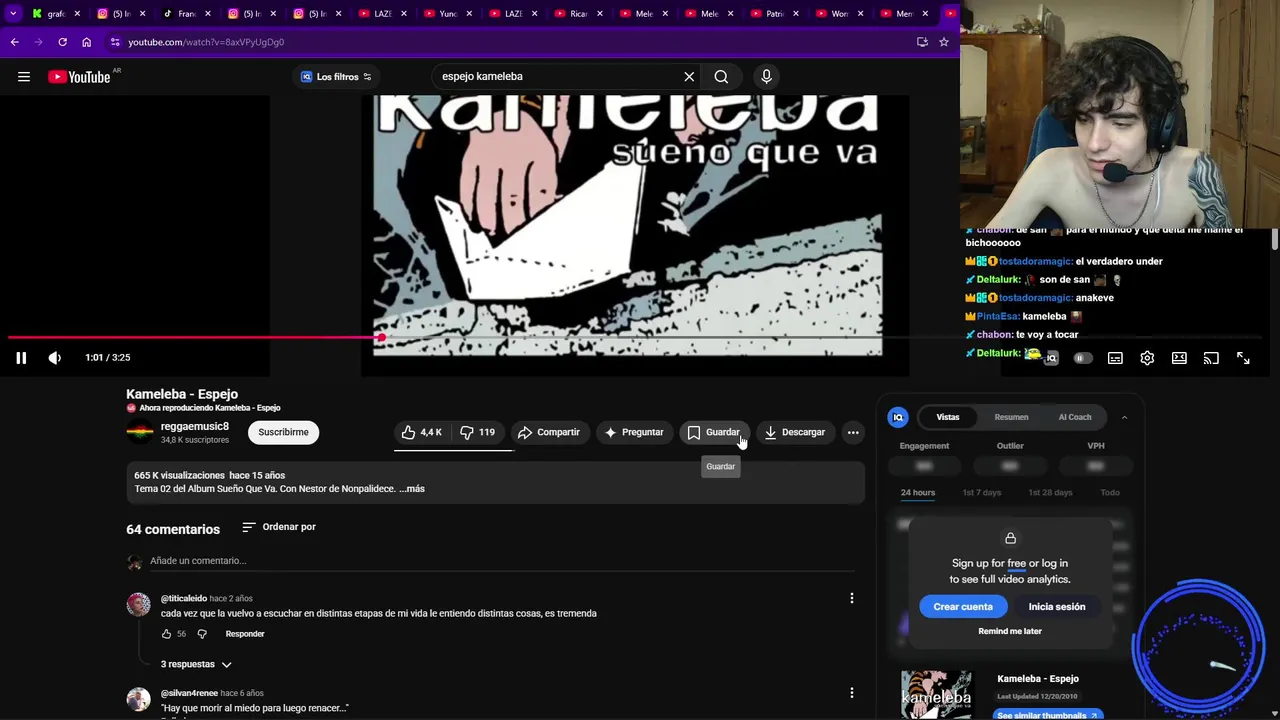This screenshot has height=720, width=1280.
Task: Switch to the 24 hours range tab
Action: tap(917, 493)
